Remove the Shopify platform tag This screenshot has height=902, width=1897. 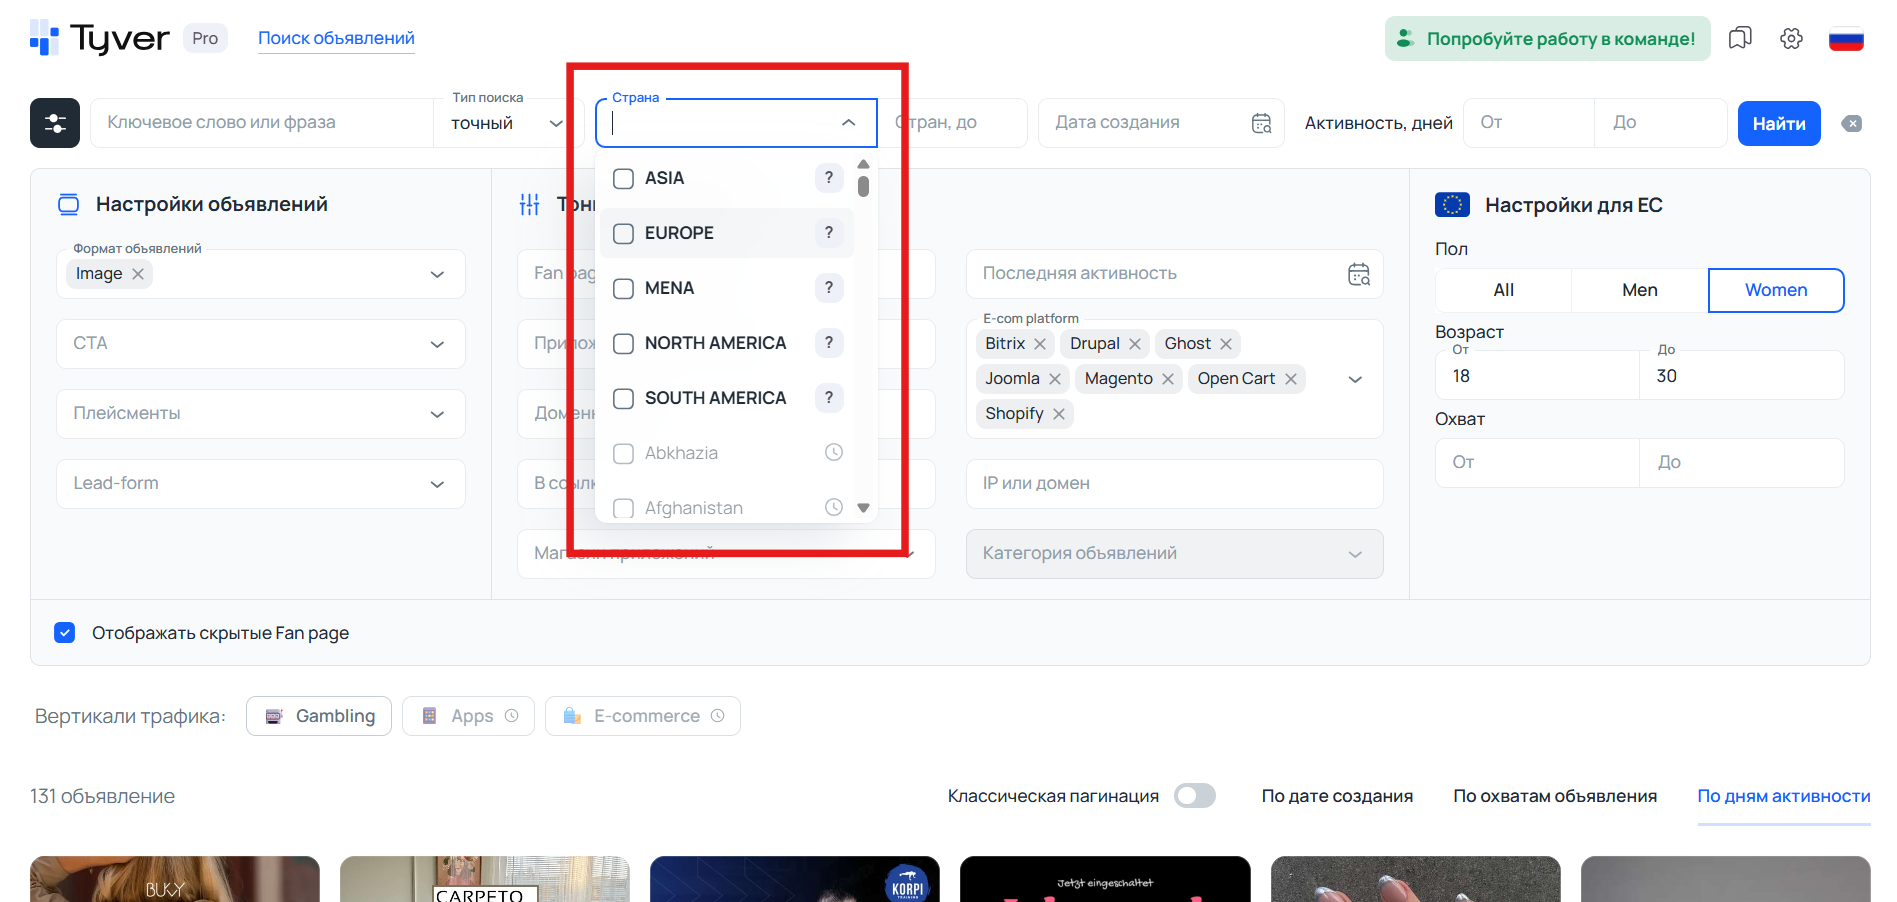(1059, 414)
